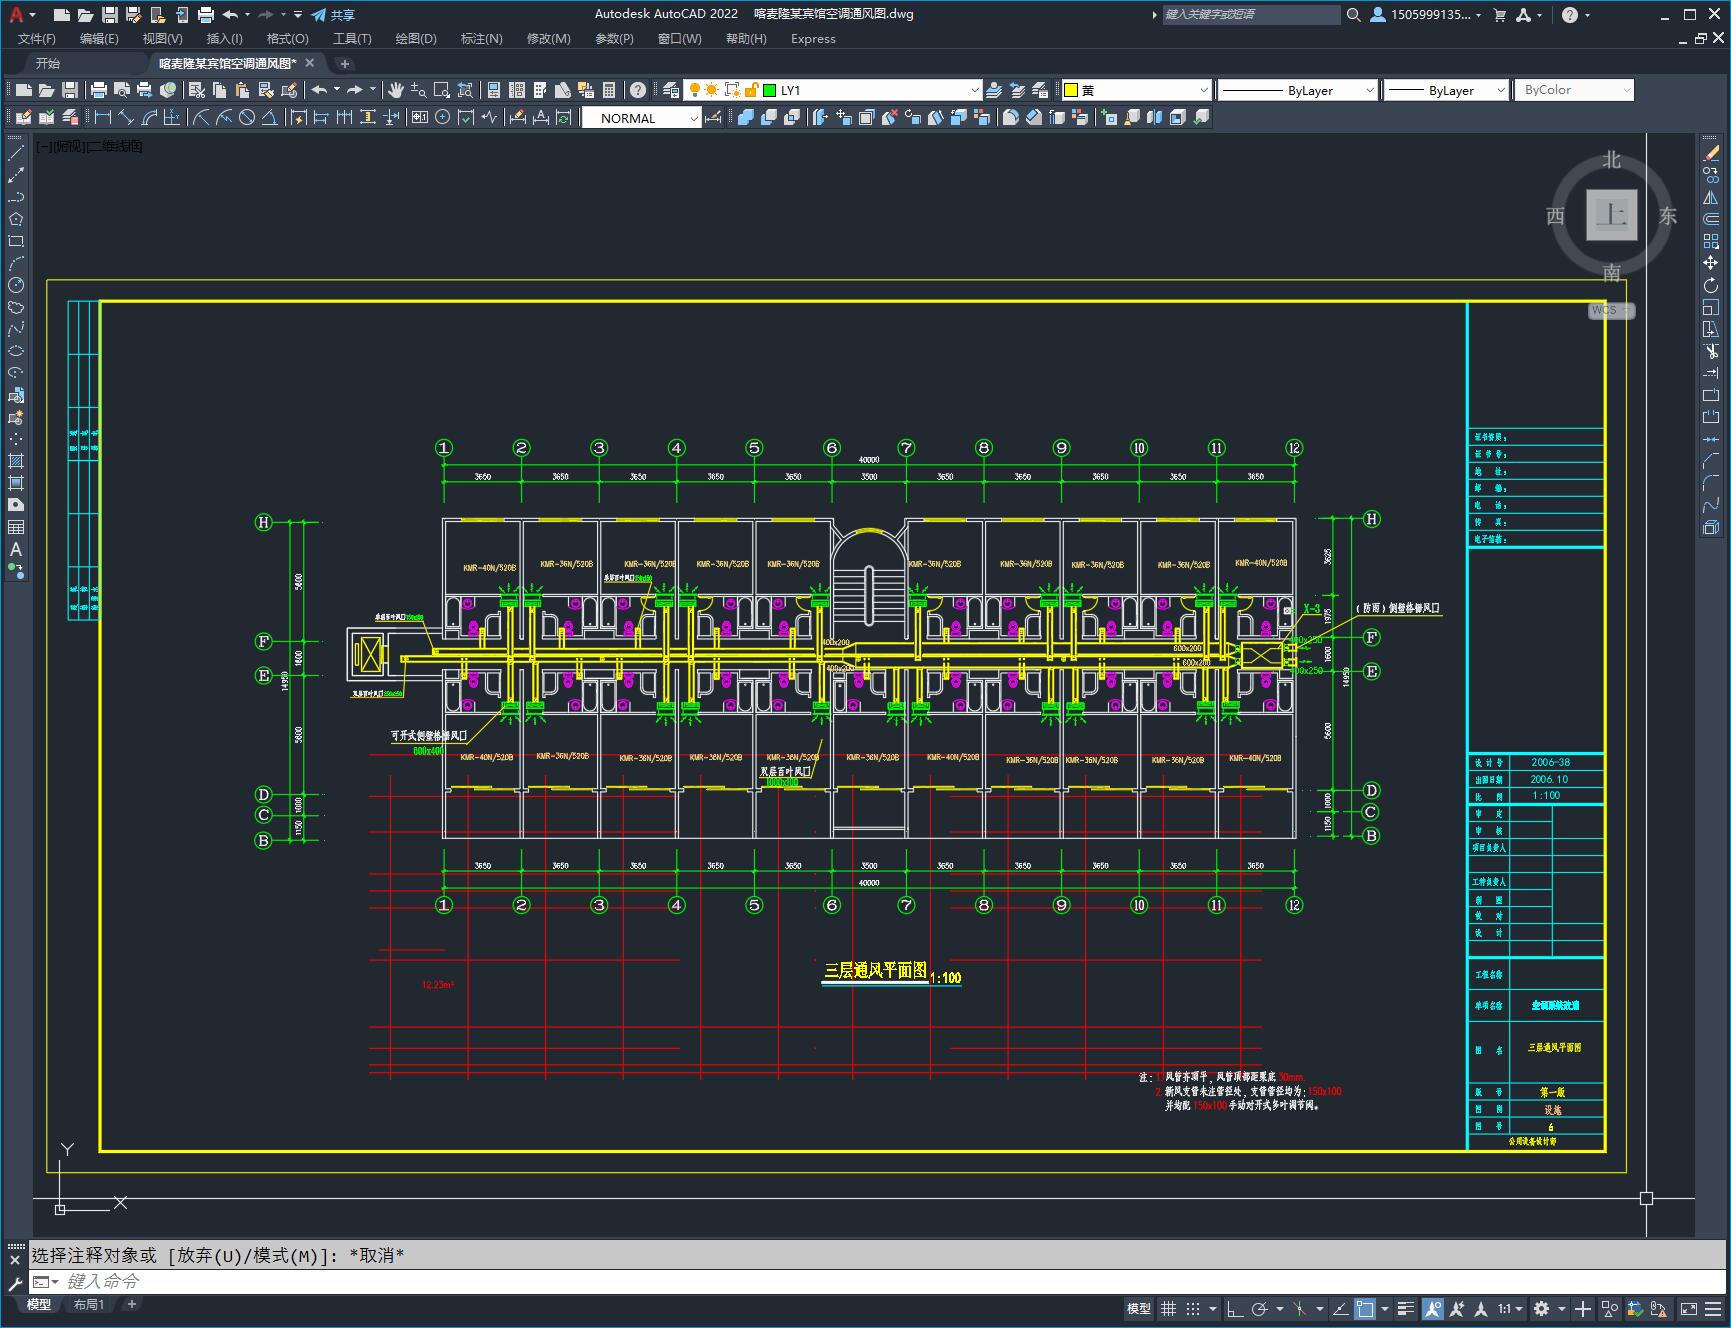
Task: Open workspace switching gear icon
Action: tap(1542, 1308)
